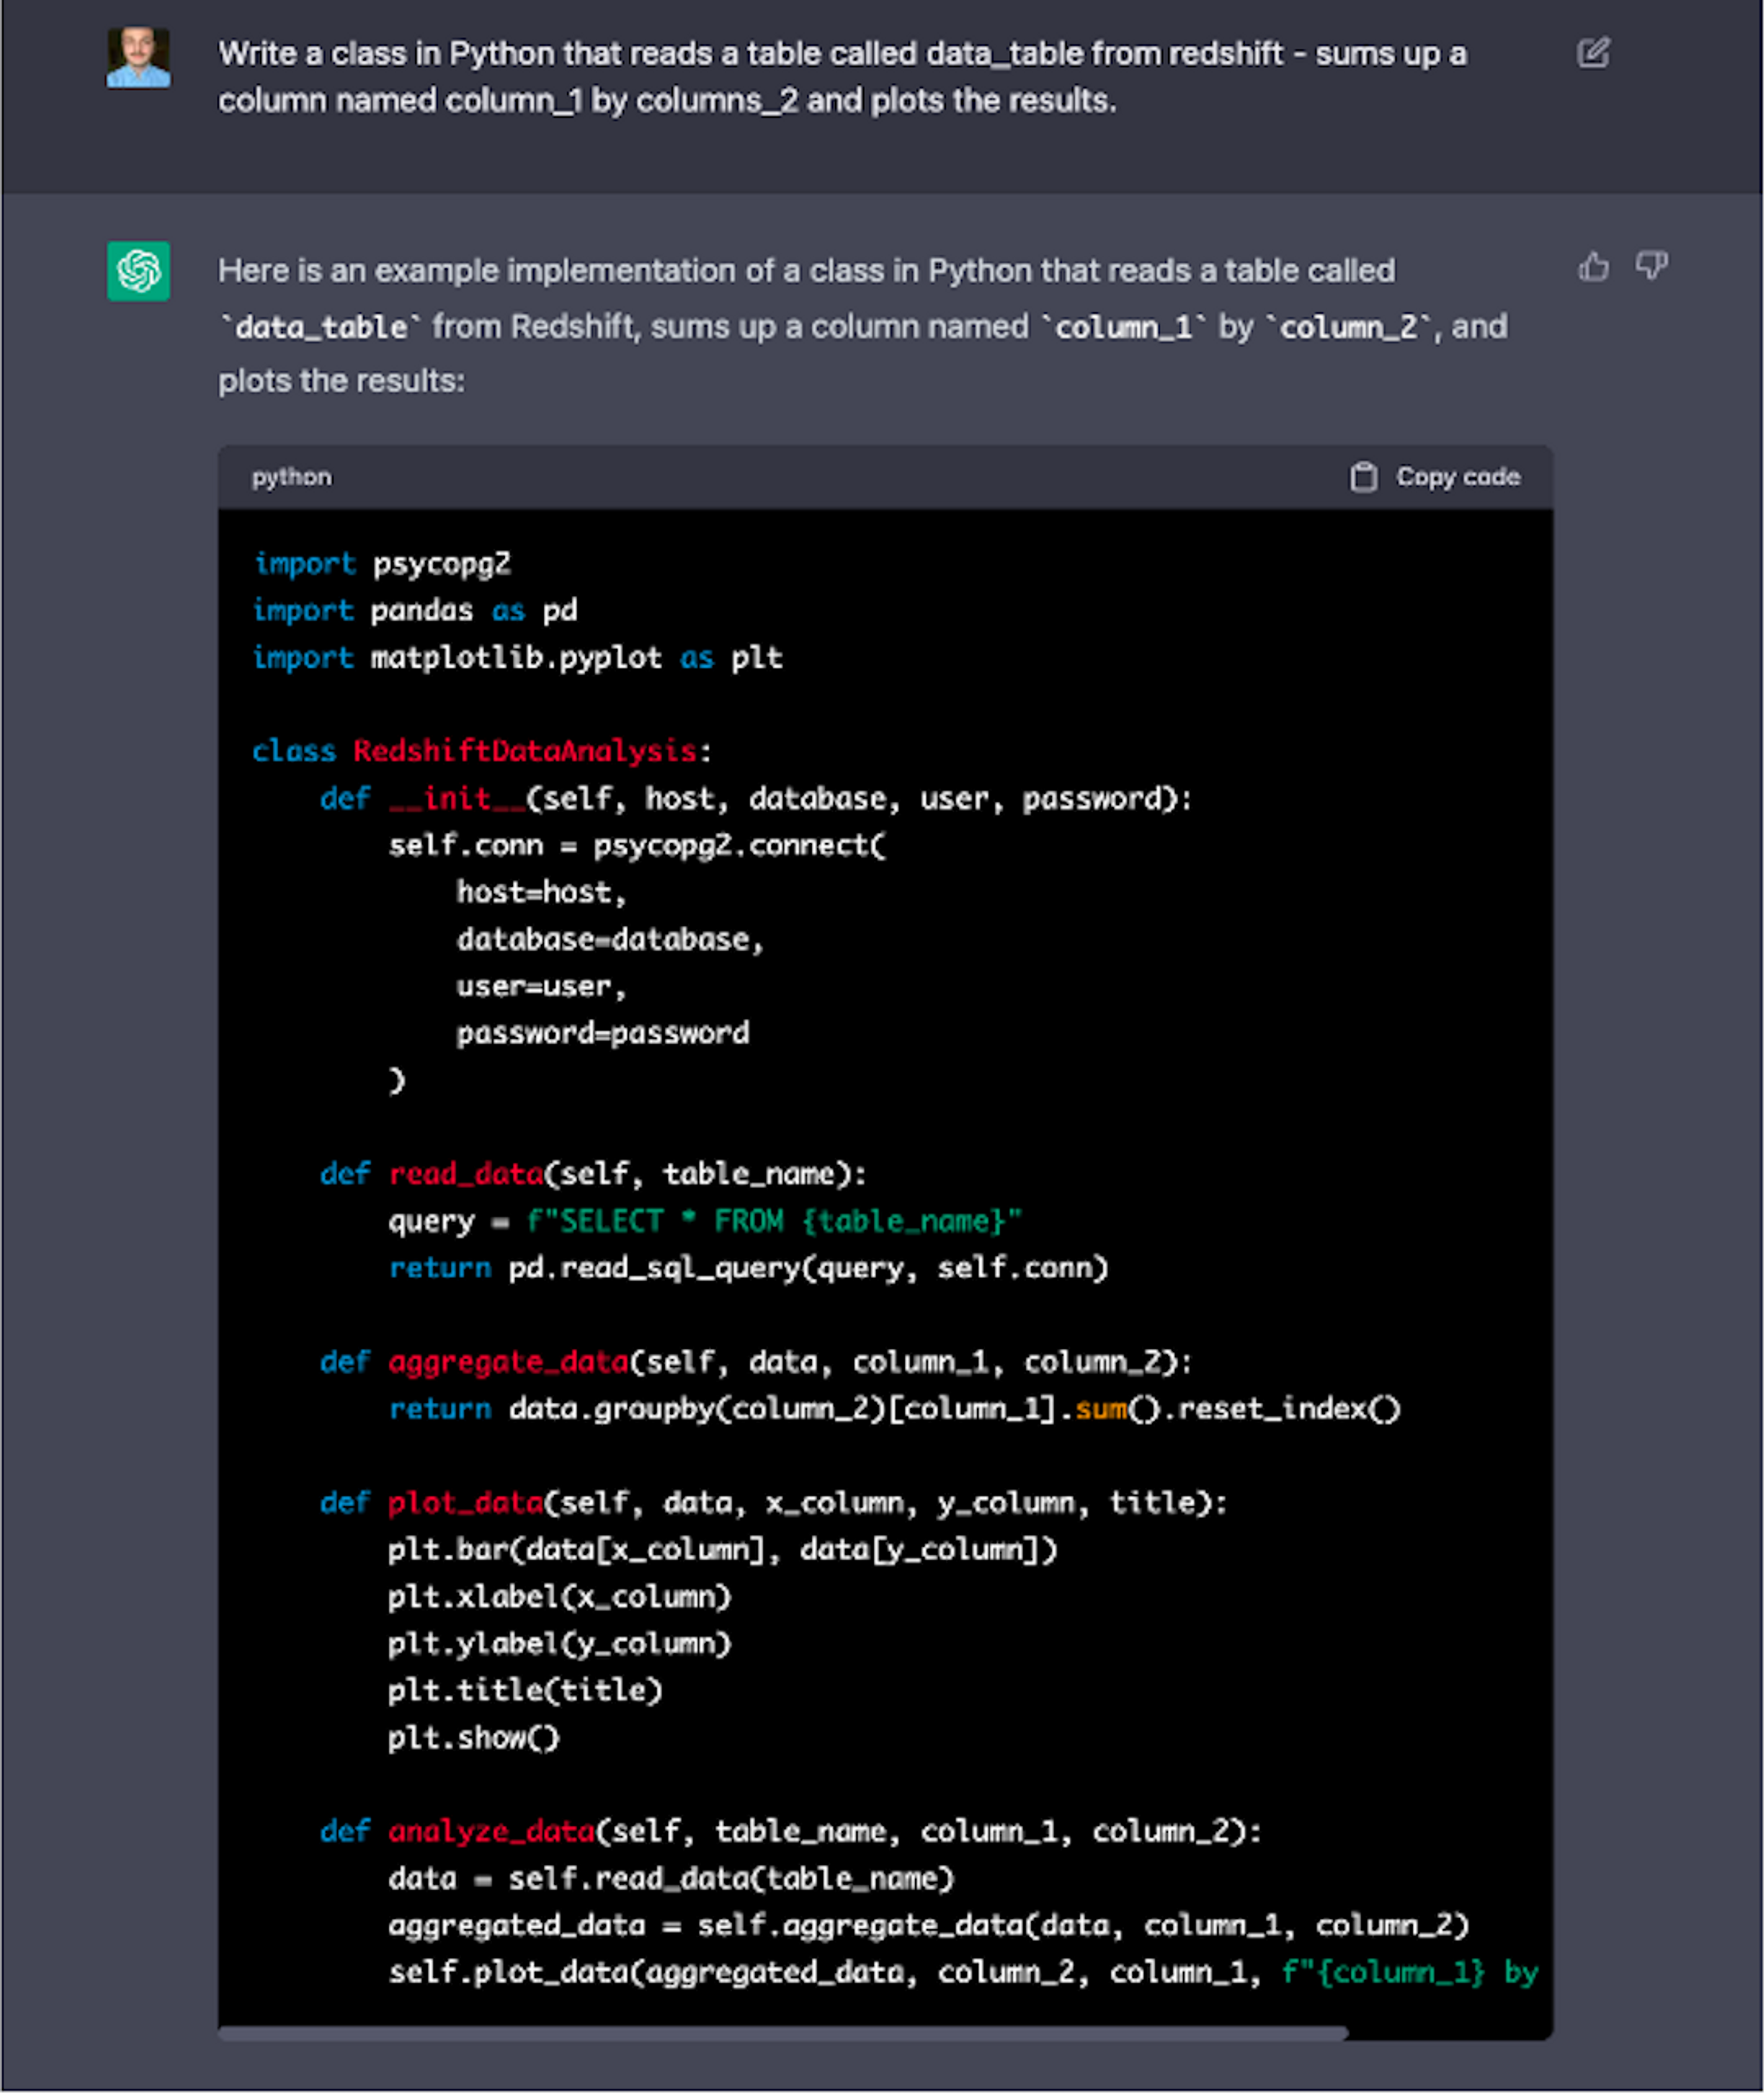Click the user profile avatar photo
Viewport: 1764px width, 2097px height.
[x=138, y=58]
